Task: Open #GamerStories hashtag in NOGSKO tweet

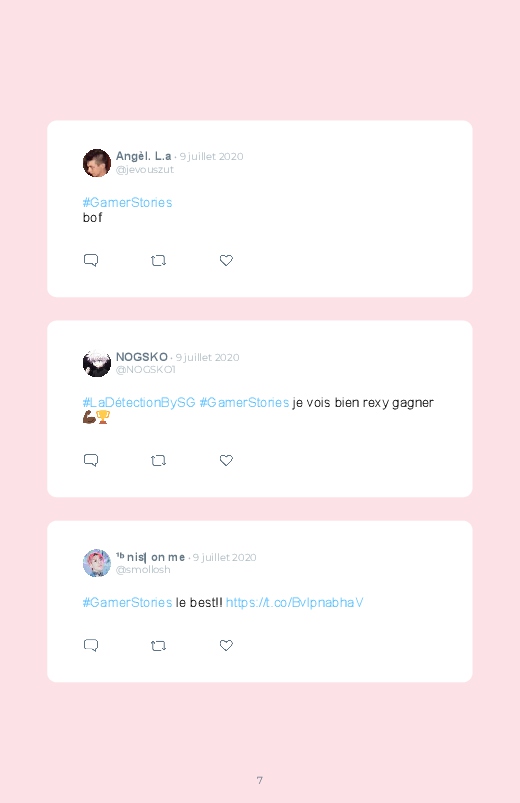Action: click(244, 403)
